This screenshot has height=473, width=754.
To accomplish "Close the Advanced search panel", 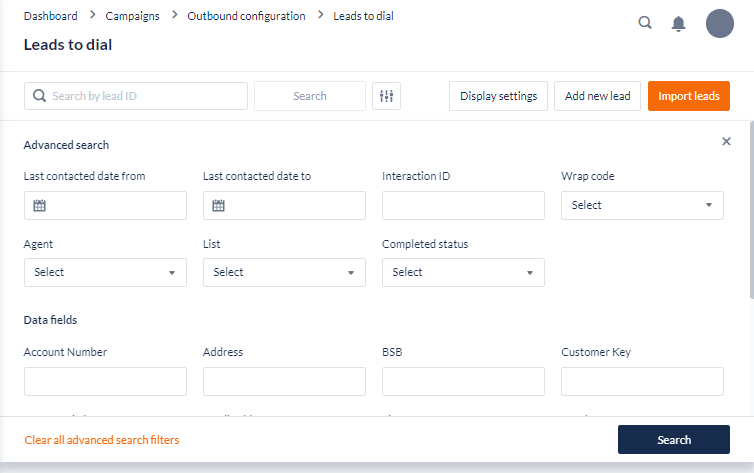I will [726, 142].
